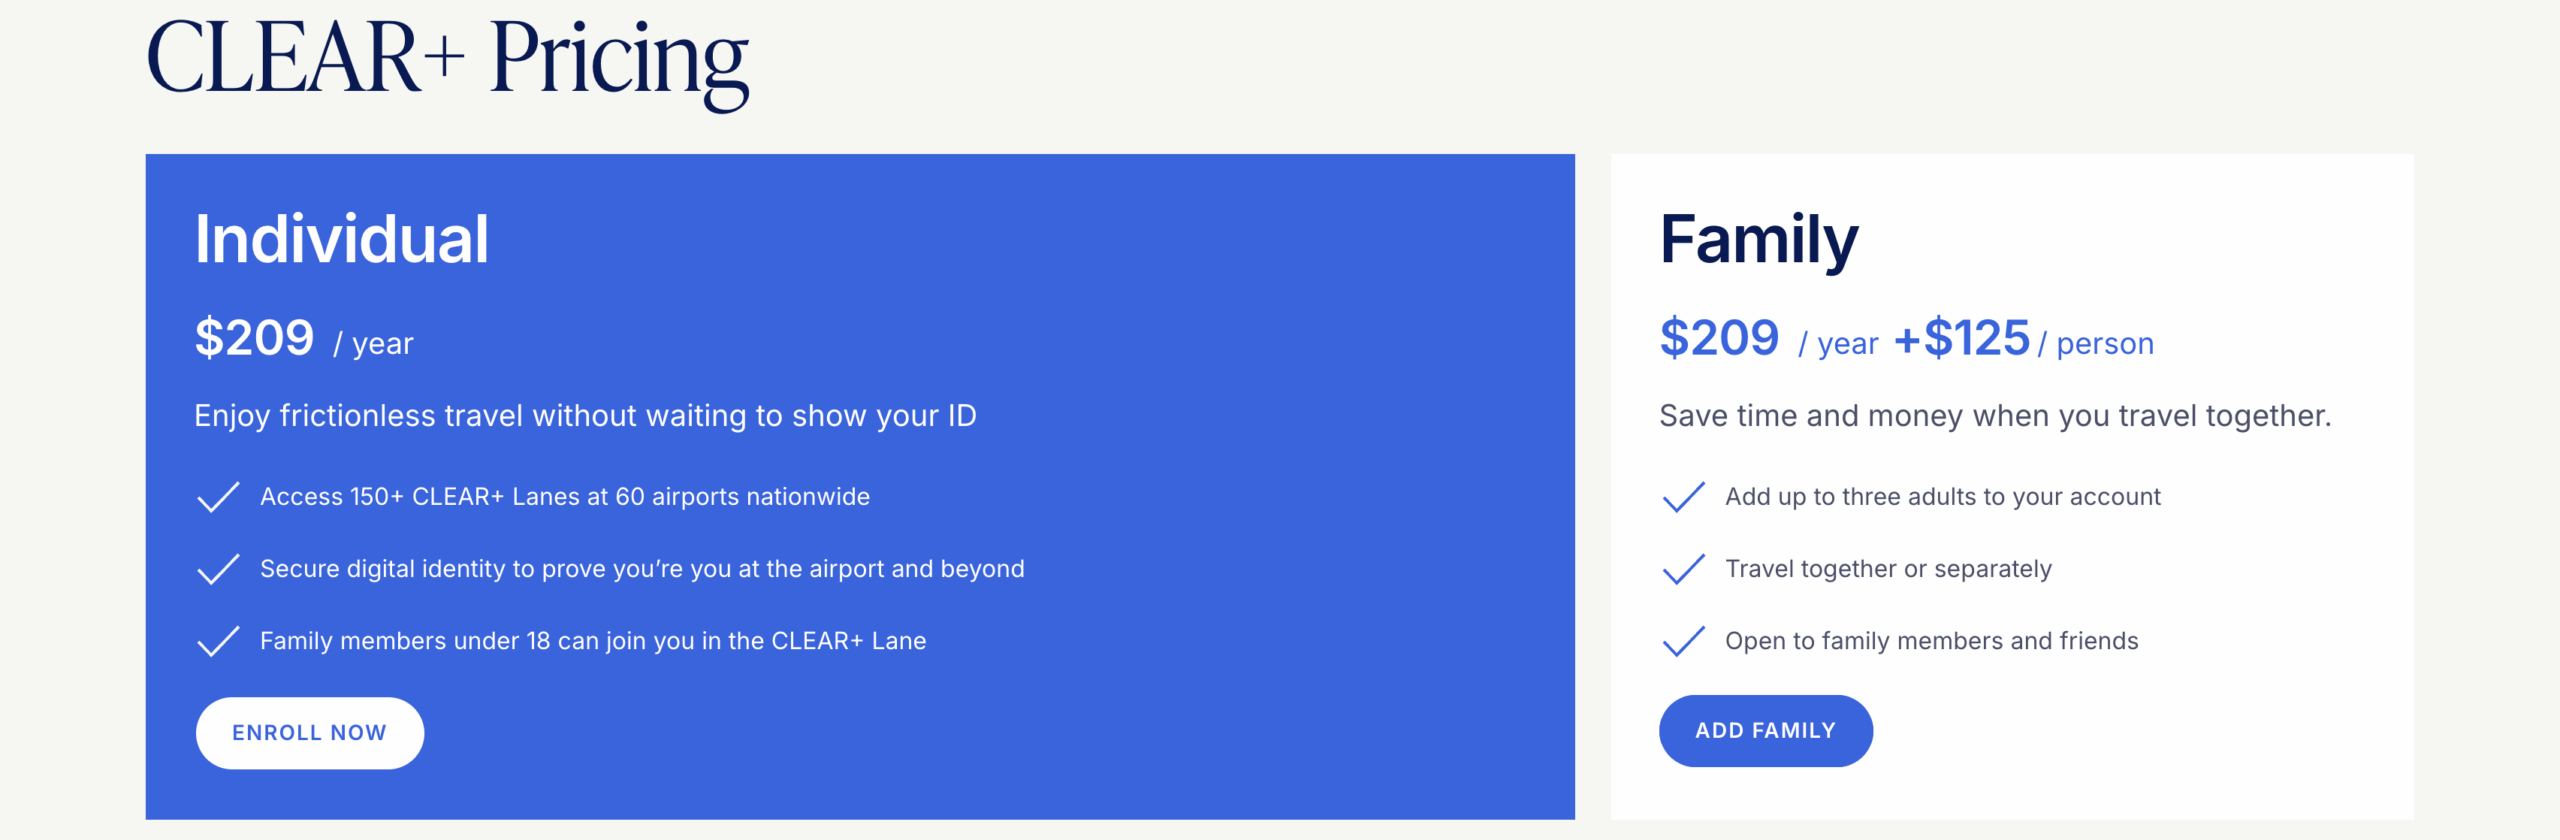Click the ENROLL NOW button
Image resolution: width=2560 pixels, height=840 pixels.
[x=309, y=733]
